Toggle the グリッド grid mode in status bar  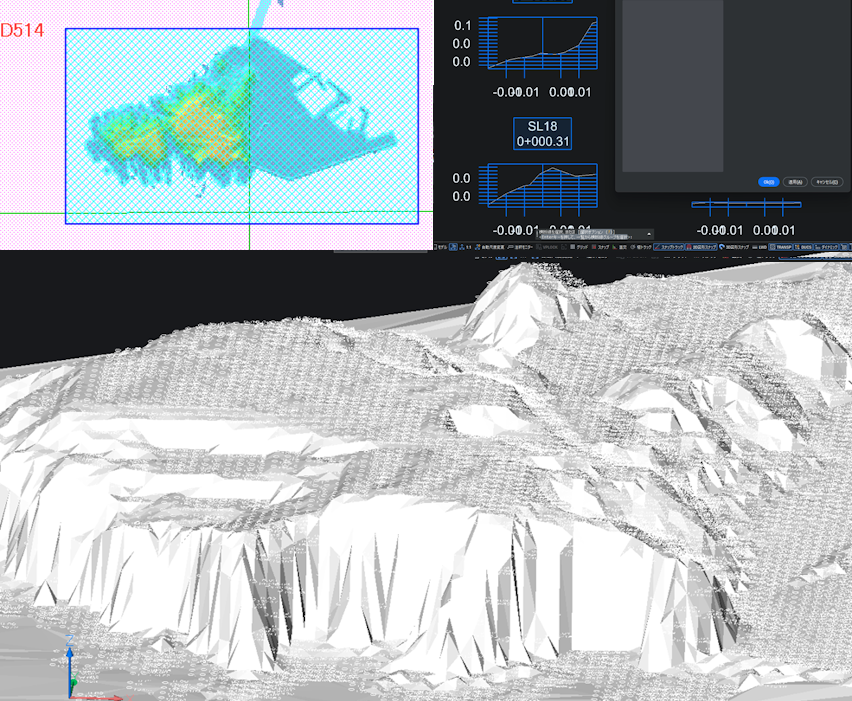click(579, 247)
